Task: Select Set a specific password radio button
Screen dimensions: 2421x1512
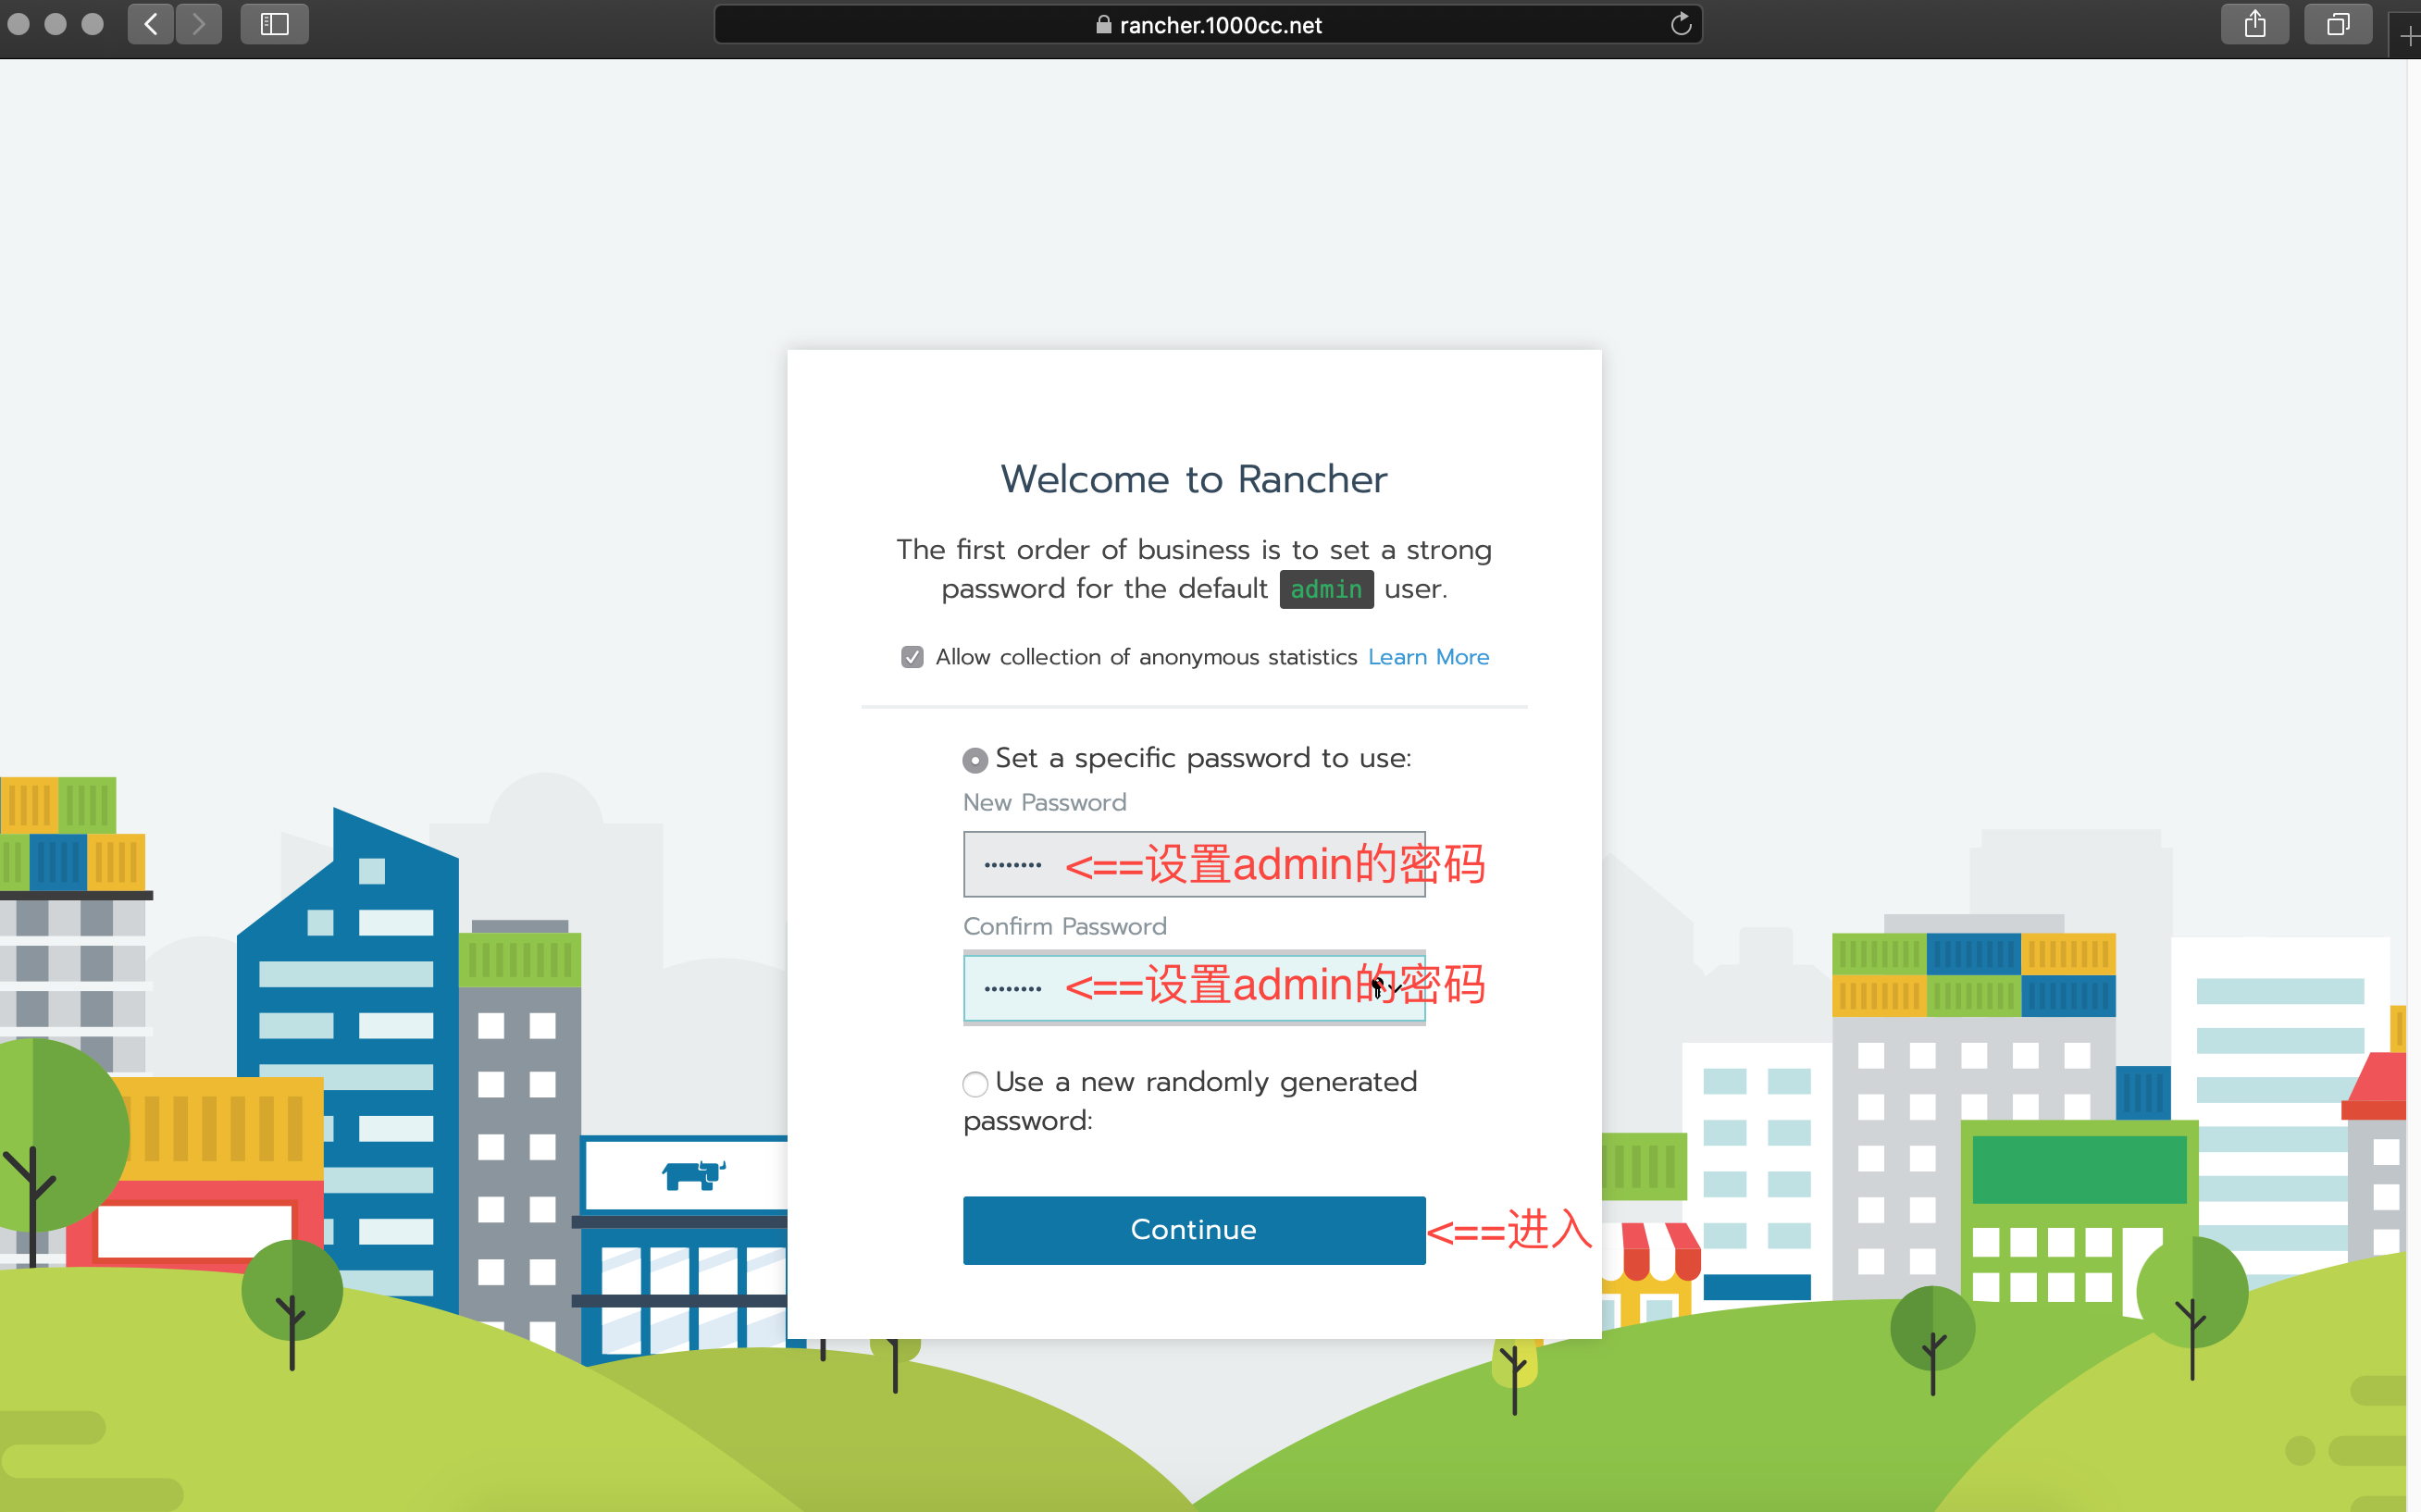Action: click(975, 760)
